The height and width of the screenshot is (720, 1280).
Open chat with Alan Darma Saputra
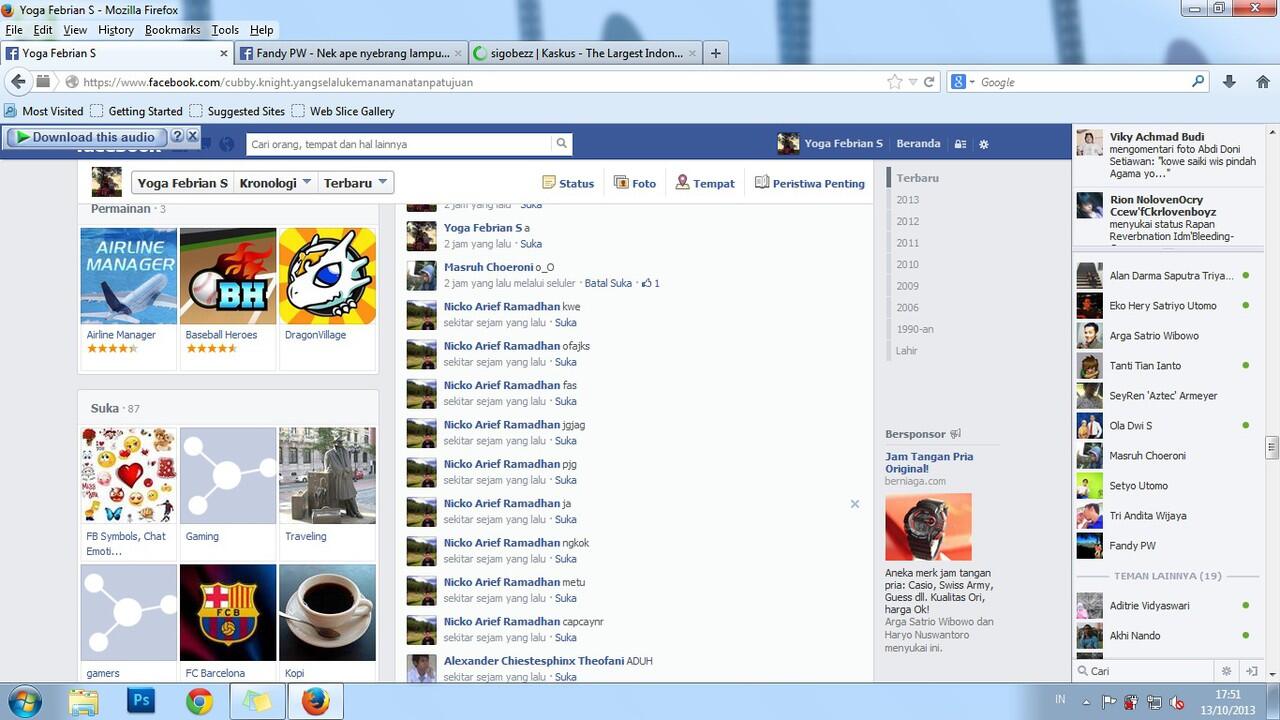tap(1165, 276)
